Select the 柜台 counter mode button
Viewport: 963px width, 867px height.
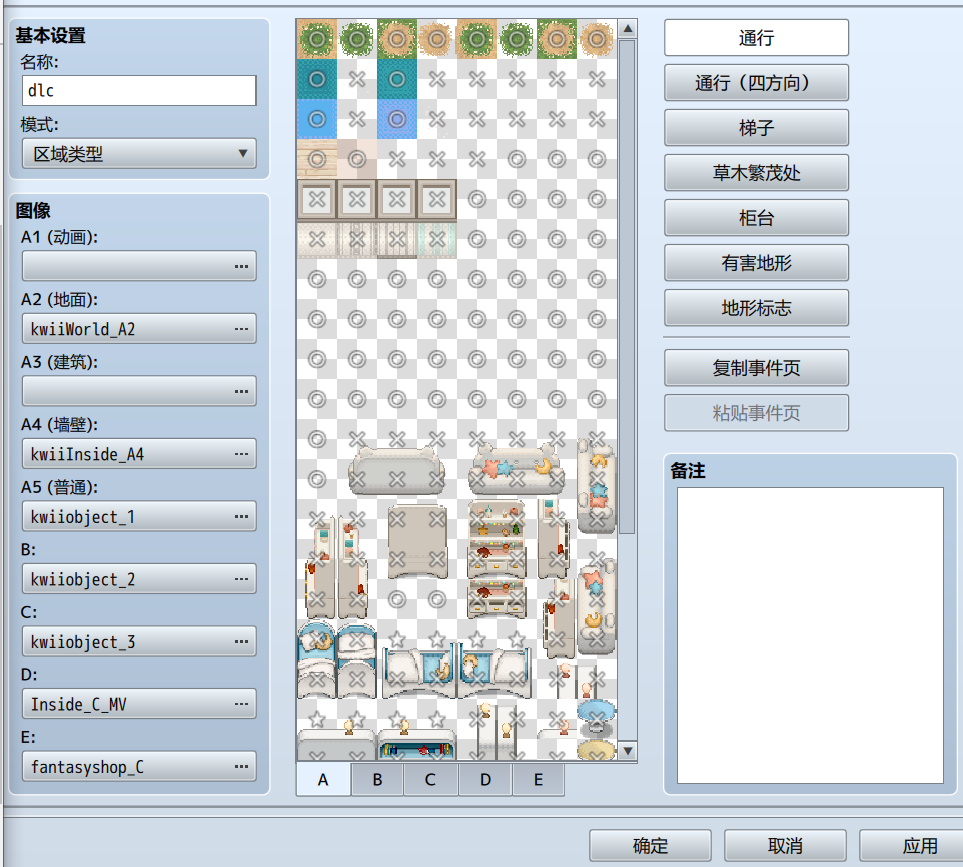pyautogui.click(x=756, y=217)
